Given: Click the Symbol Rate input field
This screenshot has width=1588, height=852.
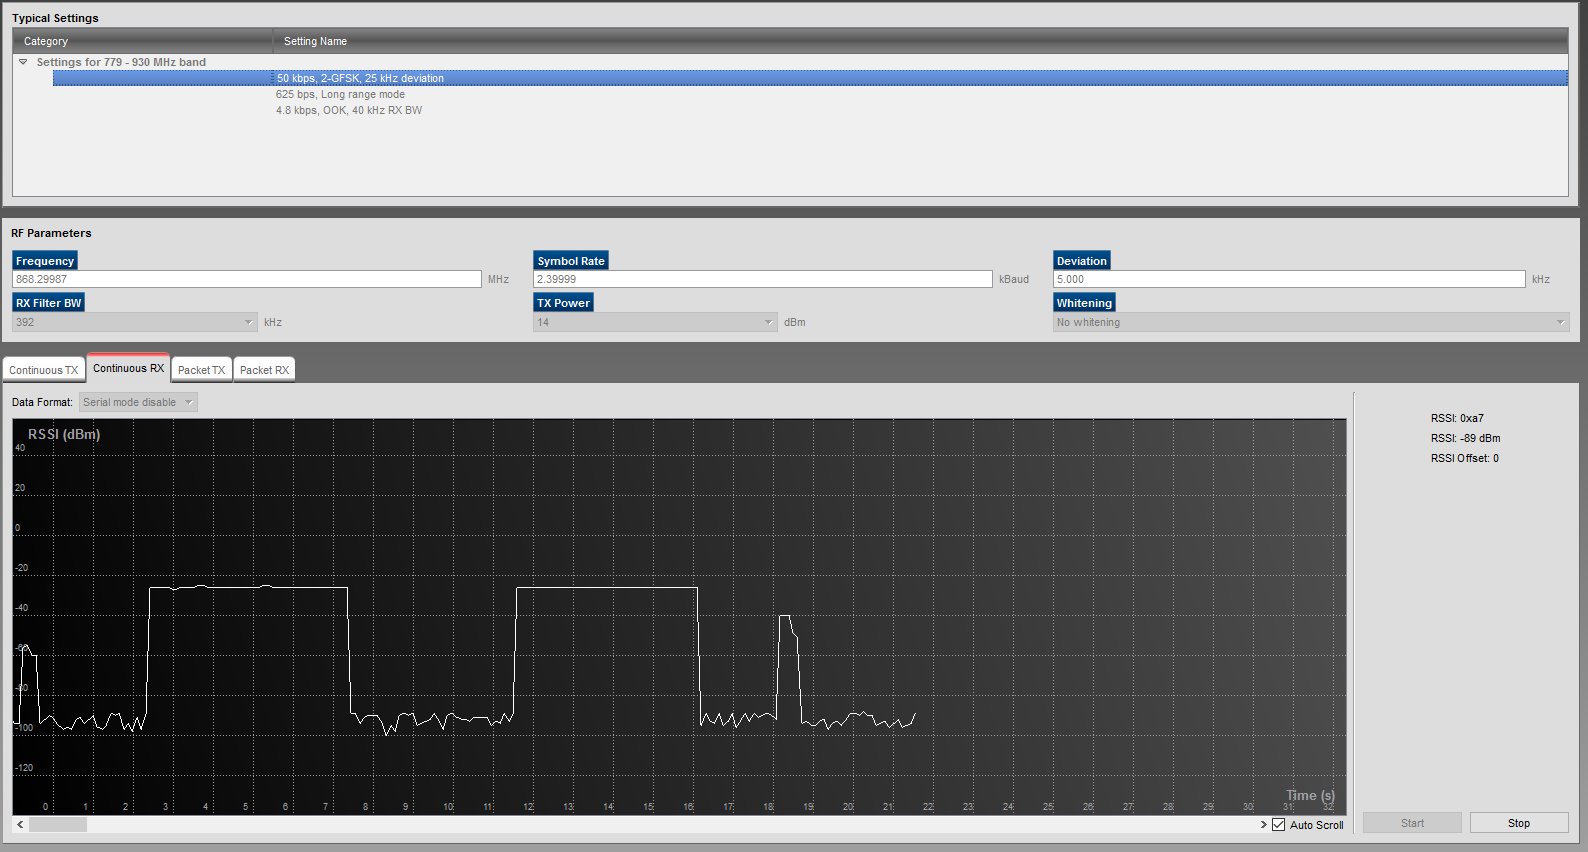Looking at the screenshot, I should click(x=763, y=279).
